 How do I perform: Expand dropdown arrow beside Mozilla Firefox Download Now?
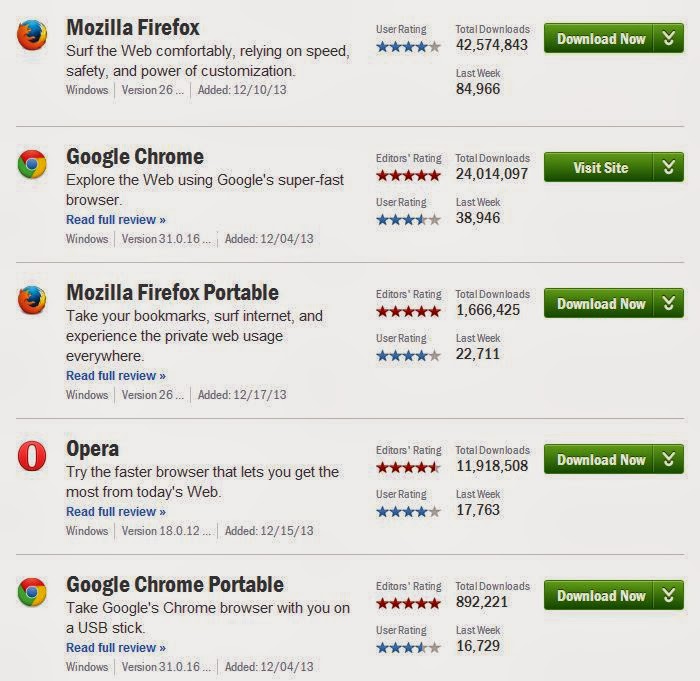[x=669, y=39]
